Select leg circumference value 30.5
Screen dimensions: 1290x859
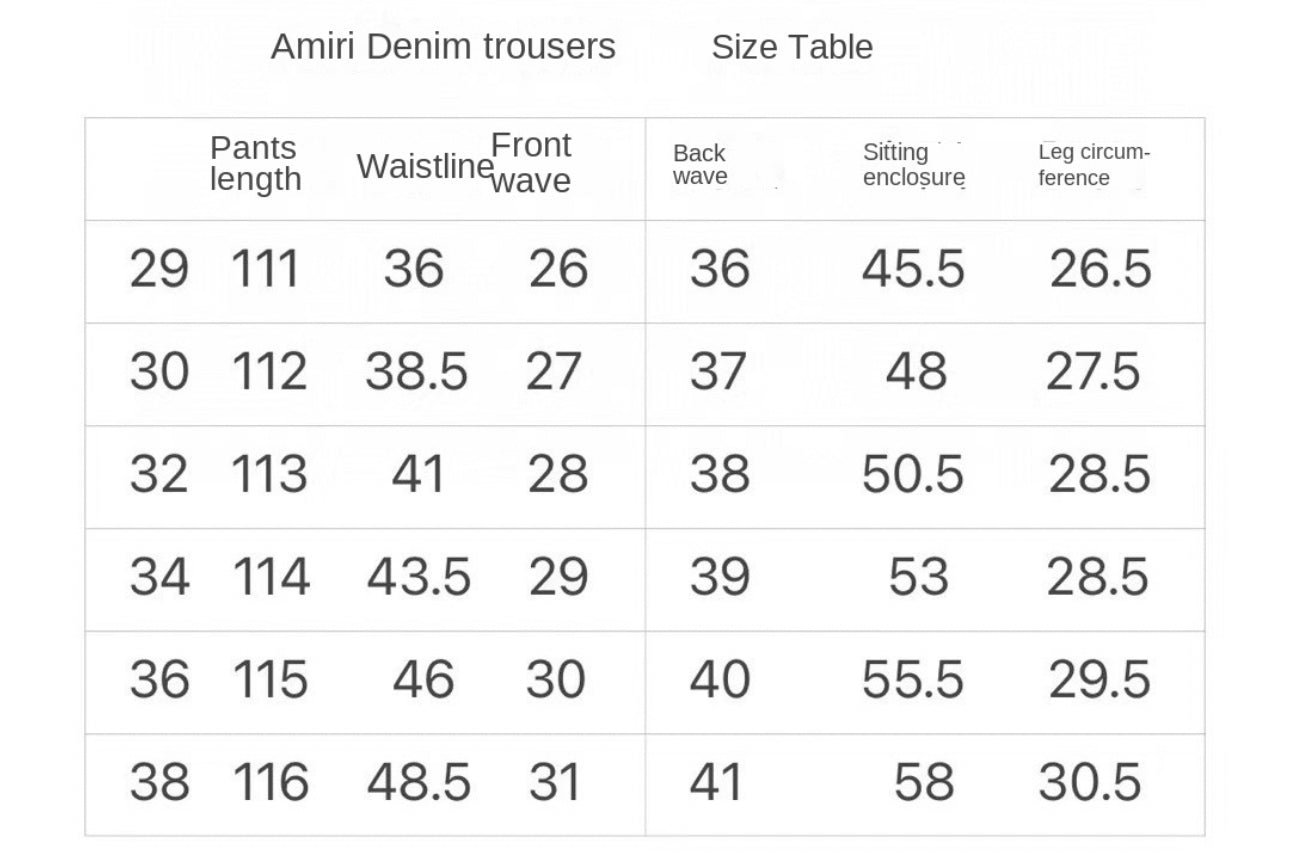click(1090, 782)
